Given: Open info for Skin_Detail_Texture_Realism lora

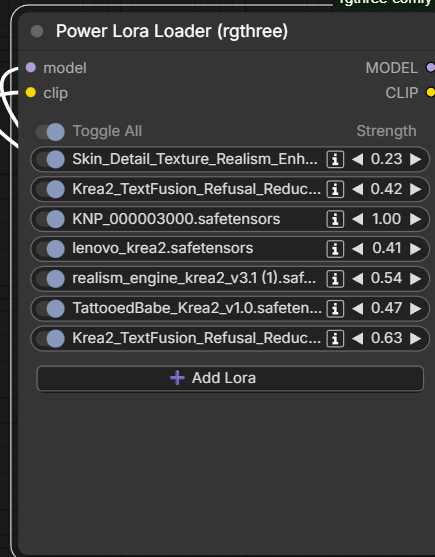Looking at the screenshot, I should (335, 159).
